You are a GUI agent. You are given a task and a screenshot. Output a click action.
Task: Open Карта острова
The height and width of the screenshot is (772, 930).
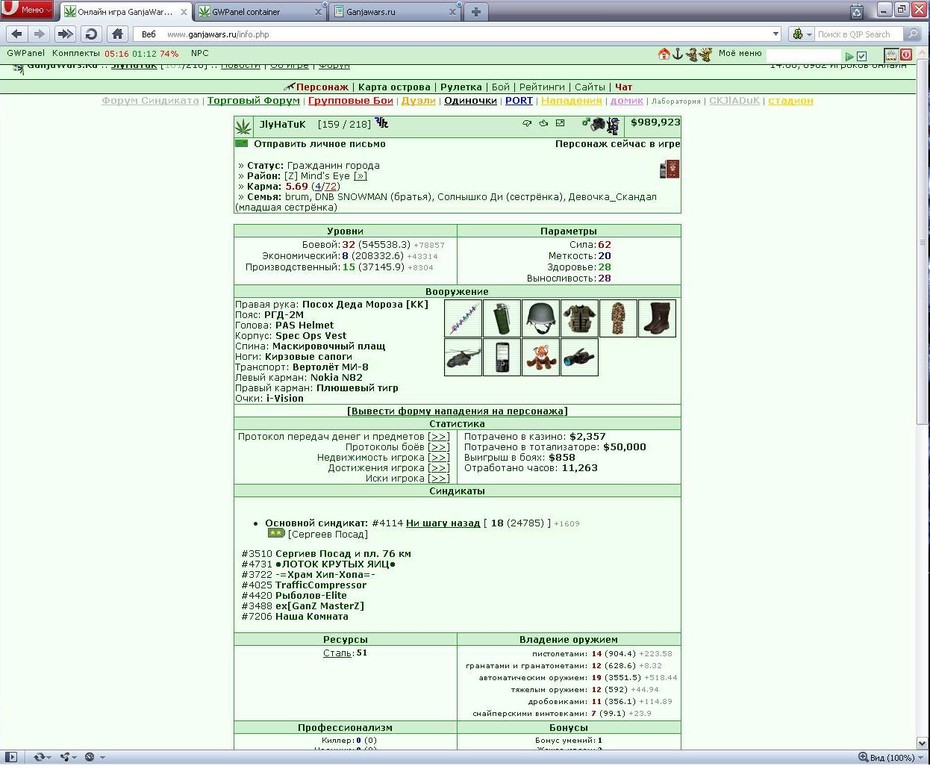[x=394, y=87]
